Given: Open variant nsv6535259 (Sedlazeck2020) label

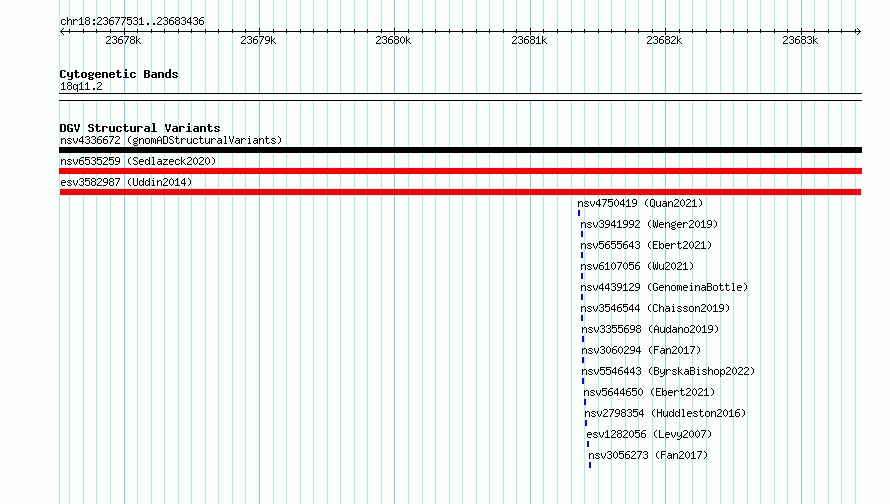Looking at the screenshot, I should coord(138,161).
